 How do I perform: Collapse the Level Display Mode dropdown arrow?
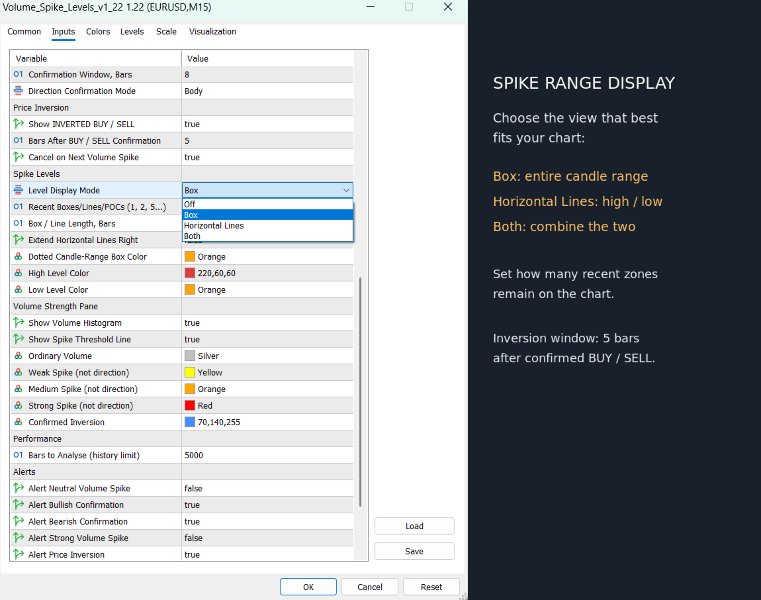pyautogui.click(x=346, y=190)
